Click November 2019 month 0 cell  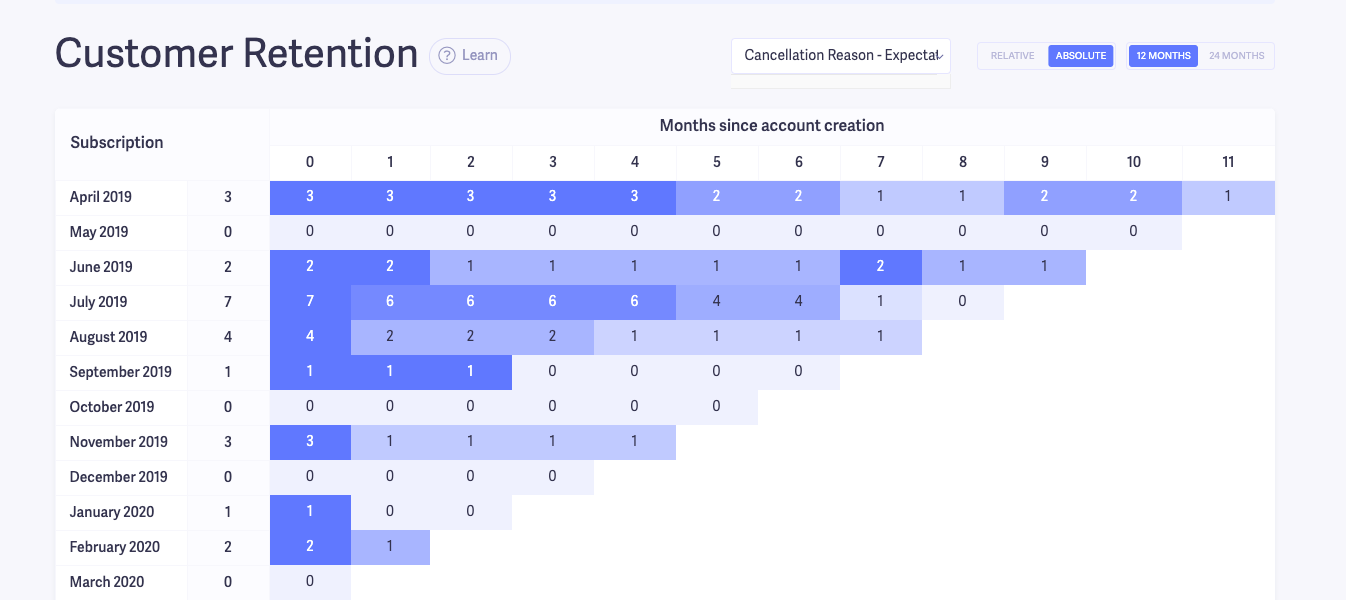coord(310,442)
